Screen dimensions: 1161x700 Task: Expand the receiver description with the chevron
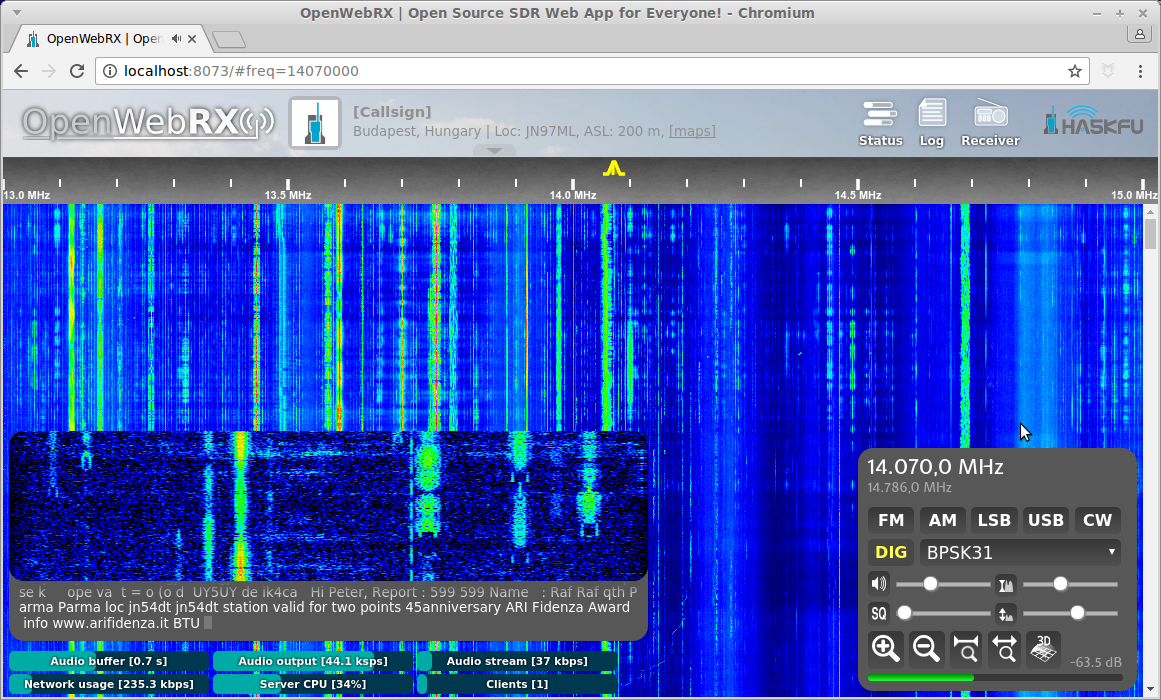coord(494,150)
